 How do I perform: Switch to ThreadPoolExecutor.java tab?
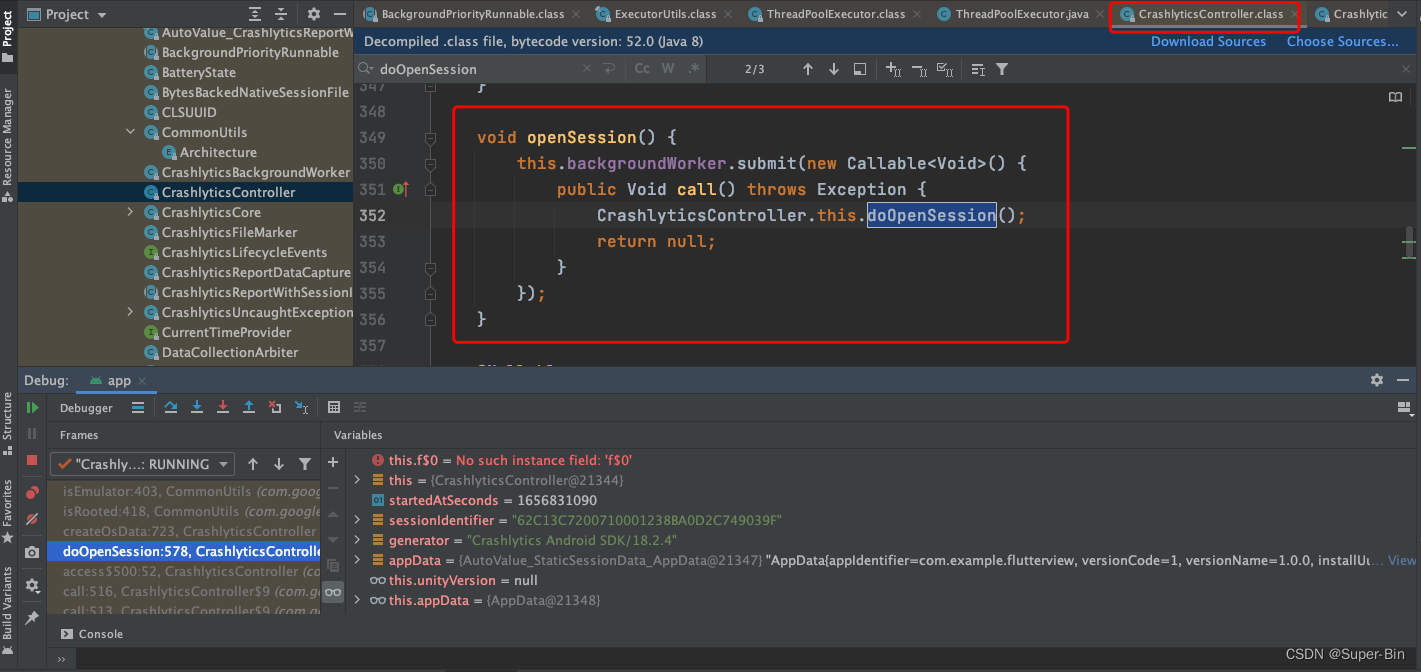1020,14
